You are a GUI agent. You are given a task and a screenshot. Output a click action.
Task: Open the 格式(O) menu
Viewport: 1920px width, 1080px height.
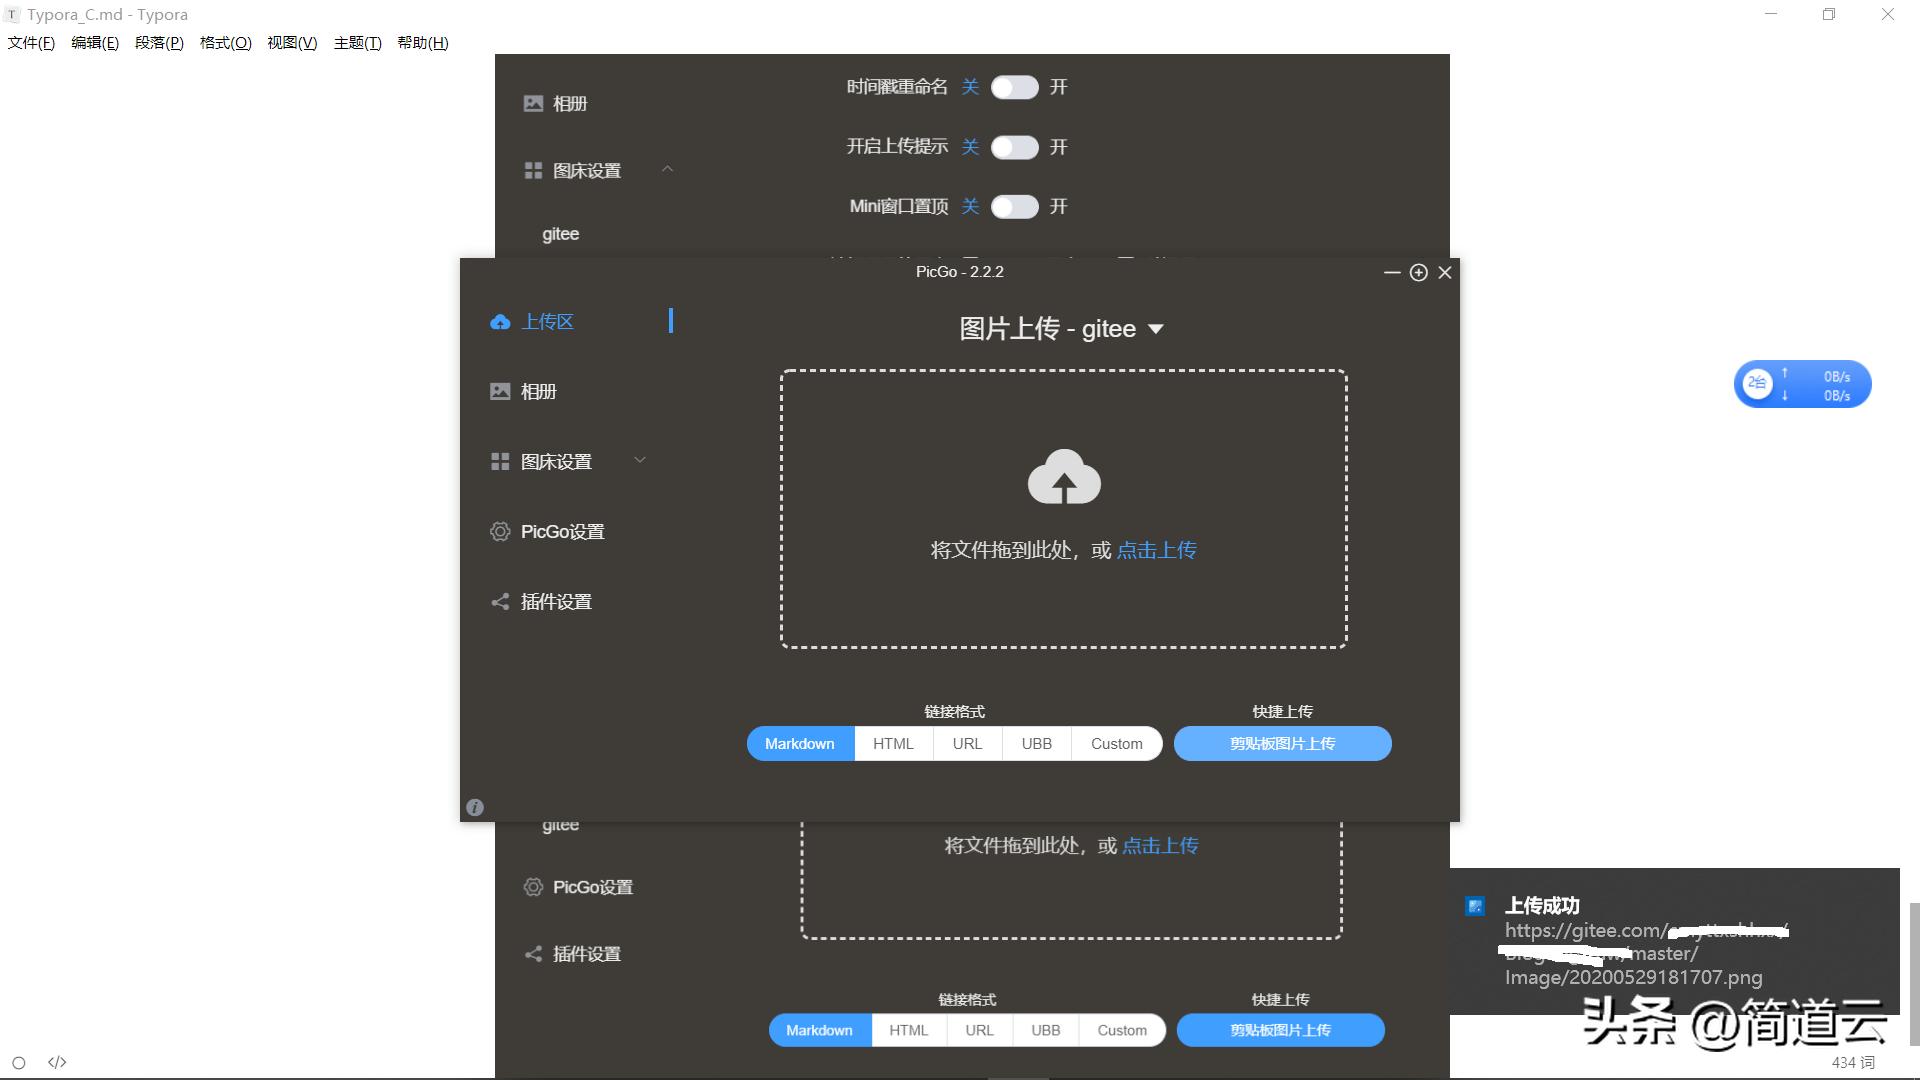[x=225, y=43]
